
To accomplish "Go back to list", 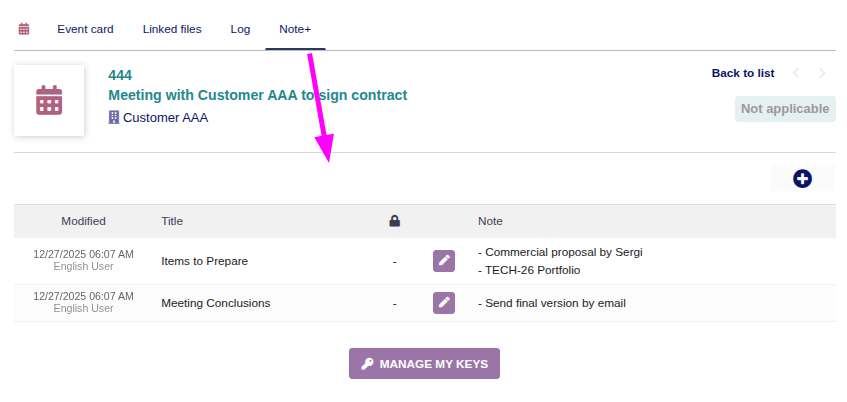I will point(743,73).
